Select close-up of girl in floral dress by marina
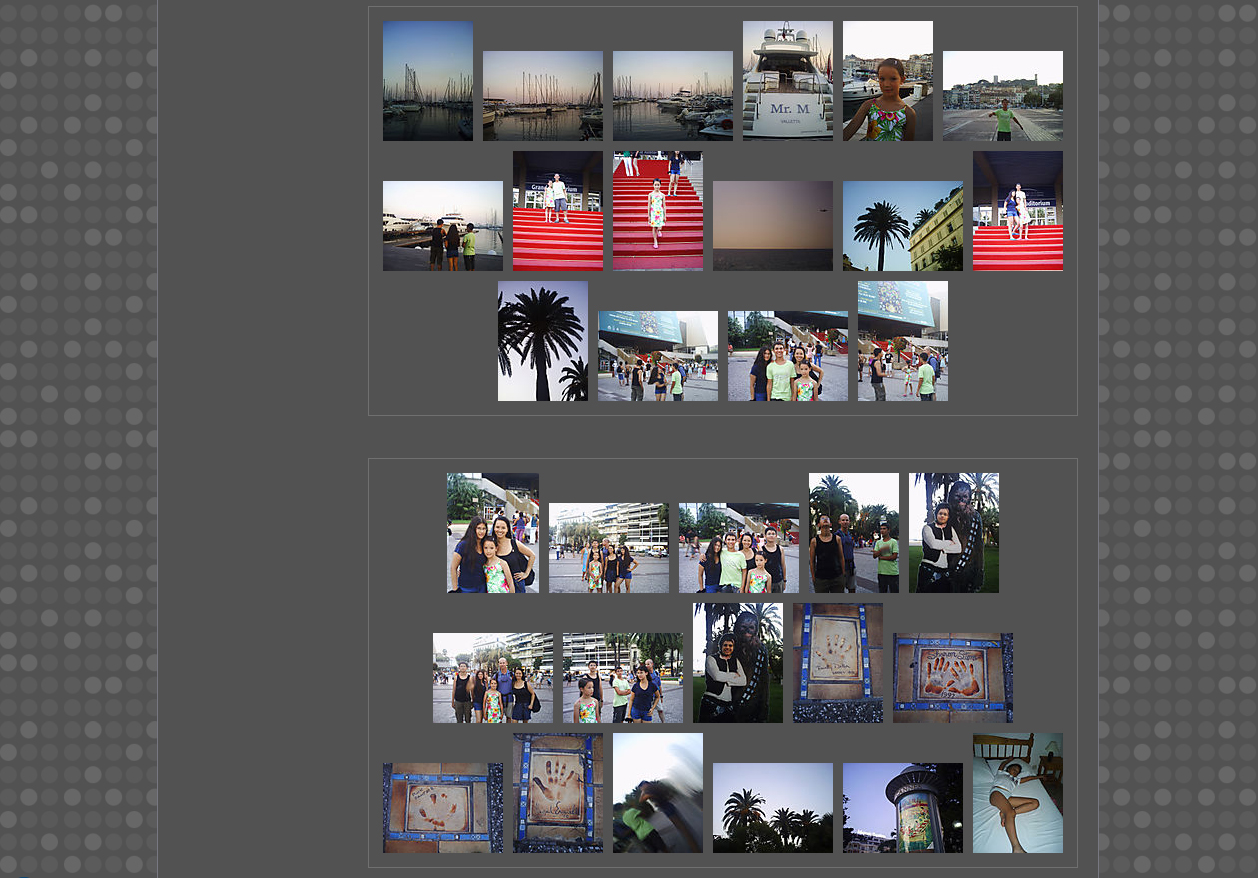The width and height of the screenshot is (1258, 878). pos(887,81)
